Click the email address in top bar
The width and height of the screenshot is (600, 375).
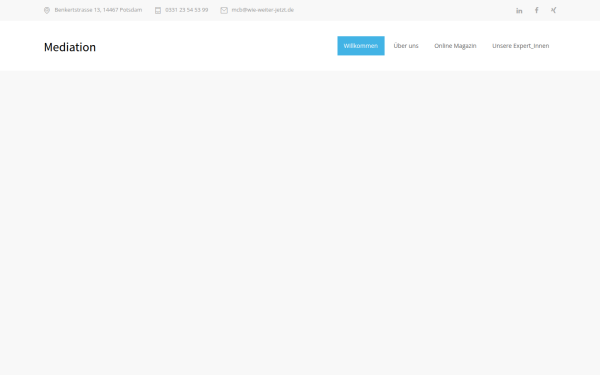tap(262, 10)
